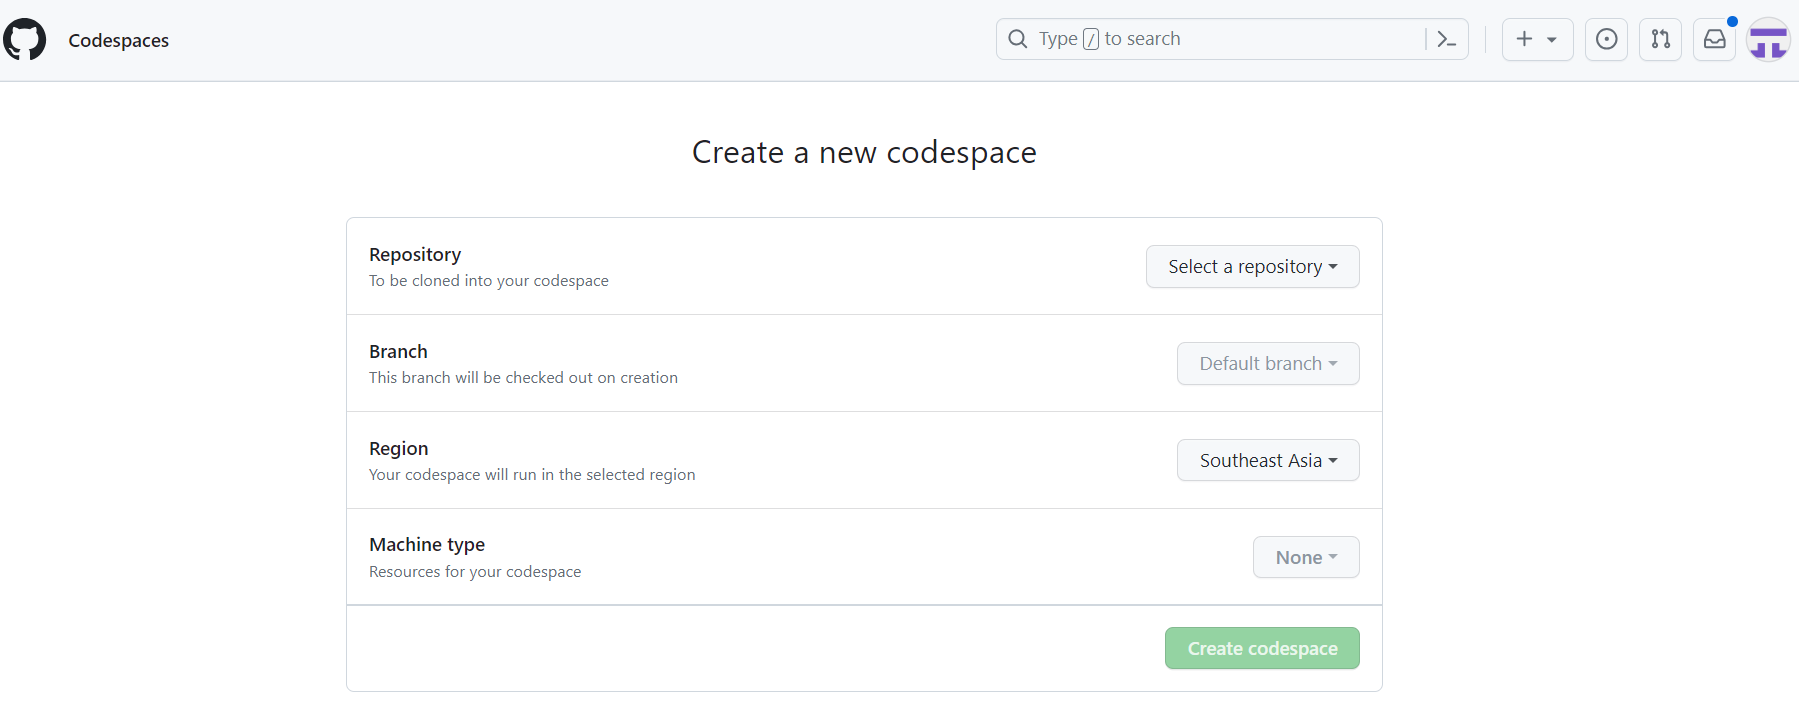
Task: Expand the create-new dropdown caret
Action: tap(1552, 40)
